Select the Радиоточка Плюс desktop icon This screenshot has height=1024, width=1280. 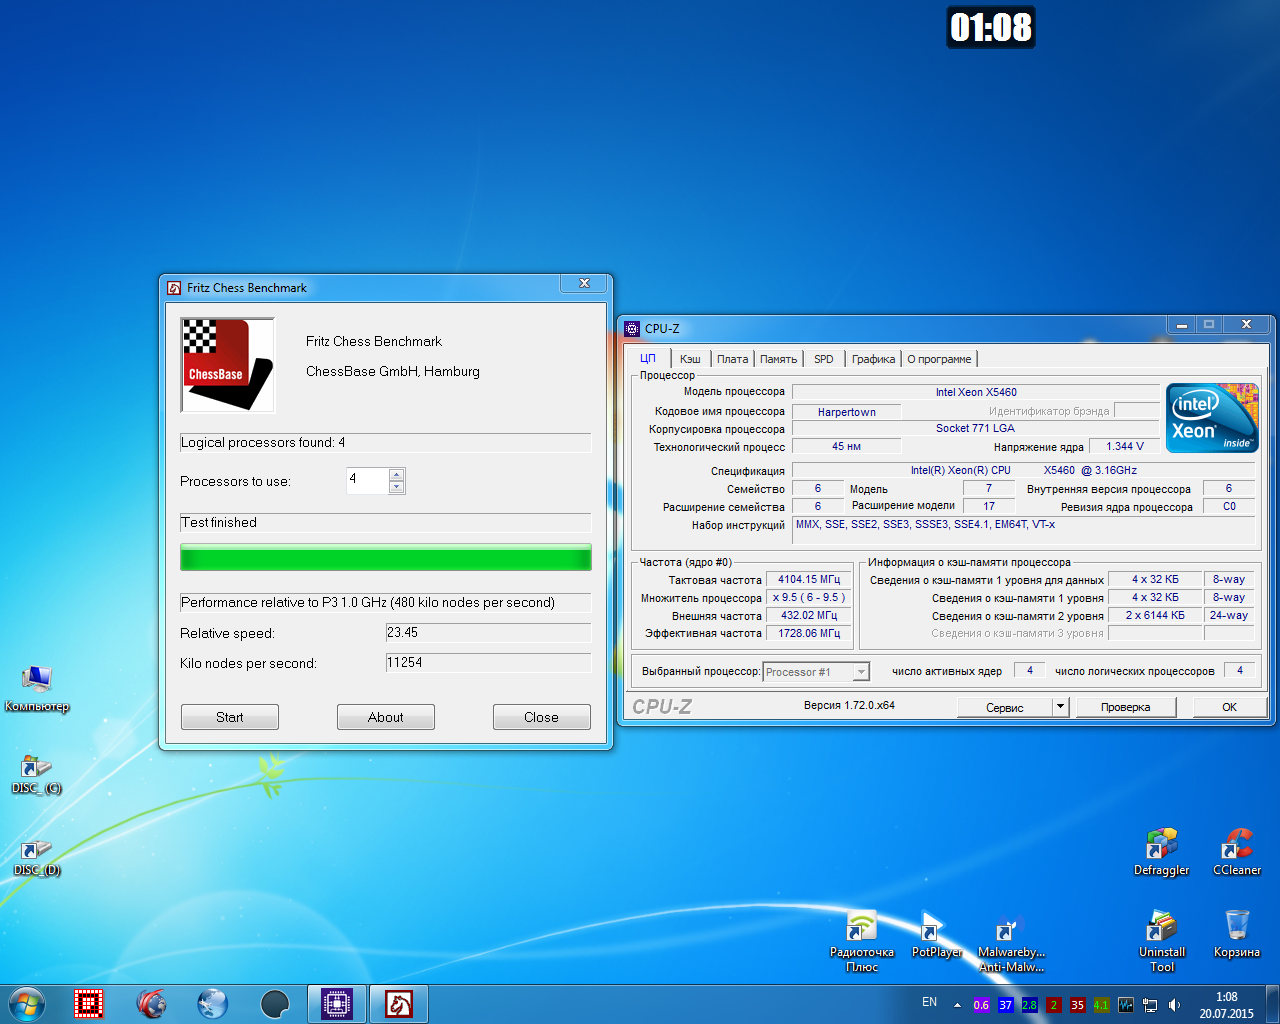862,941
